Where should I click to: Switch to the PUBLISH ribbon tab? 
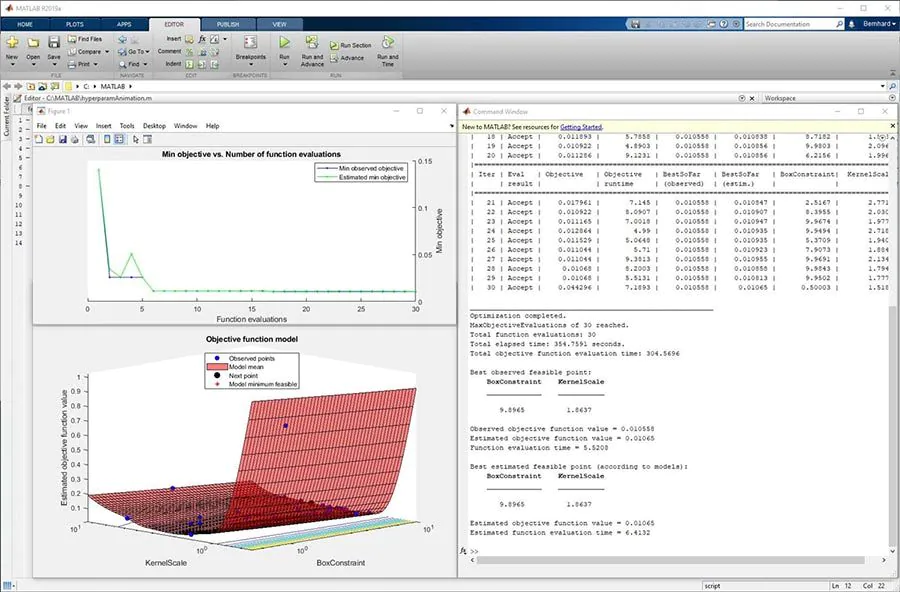point(228,23)
